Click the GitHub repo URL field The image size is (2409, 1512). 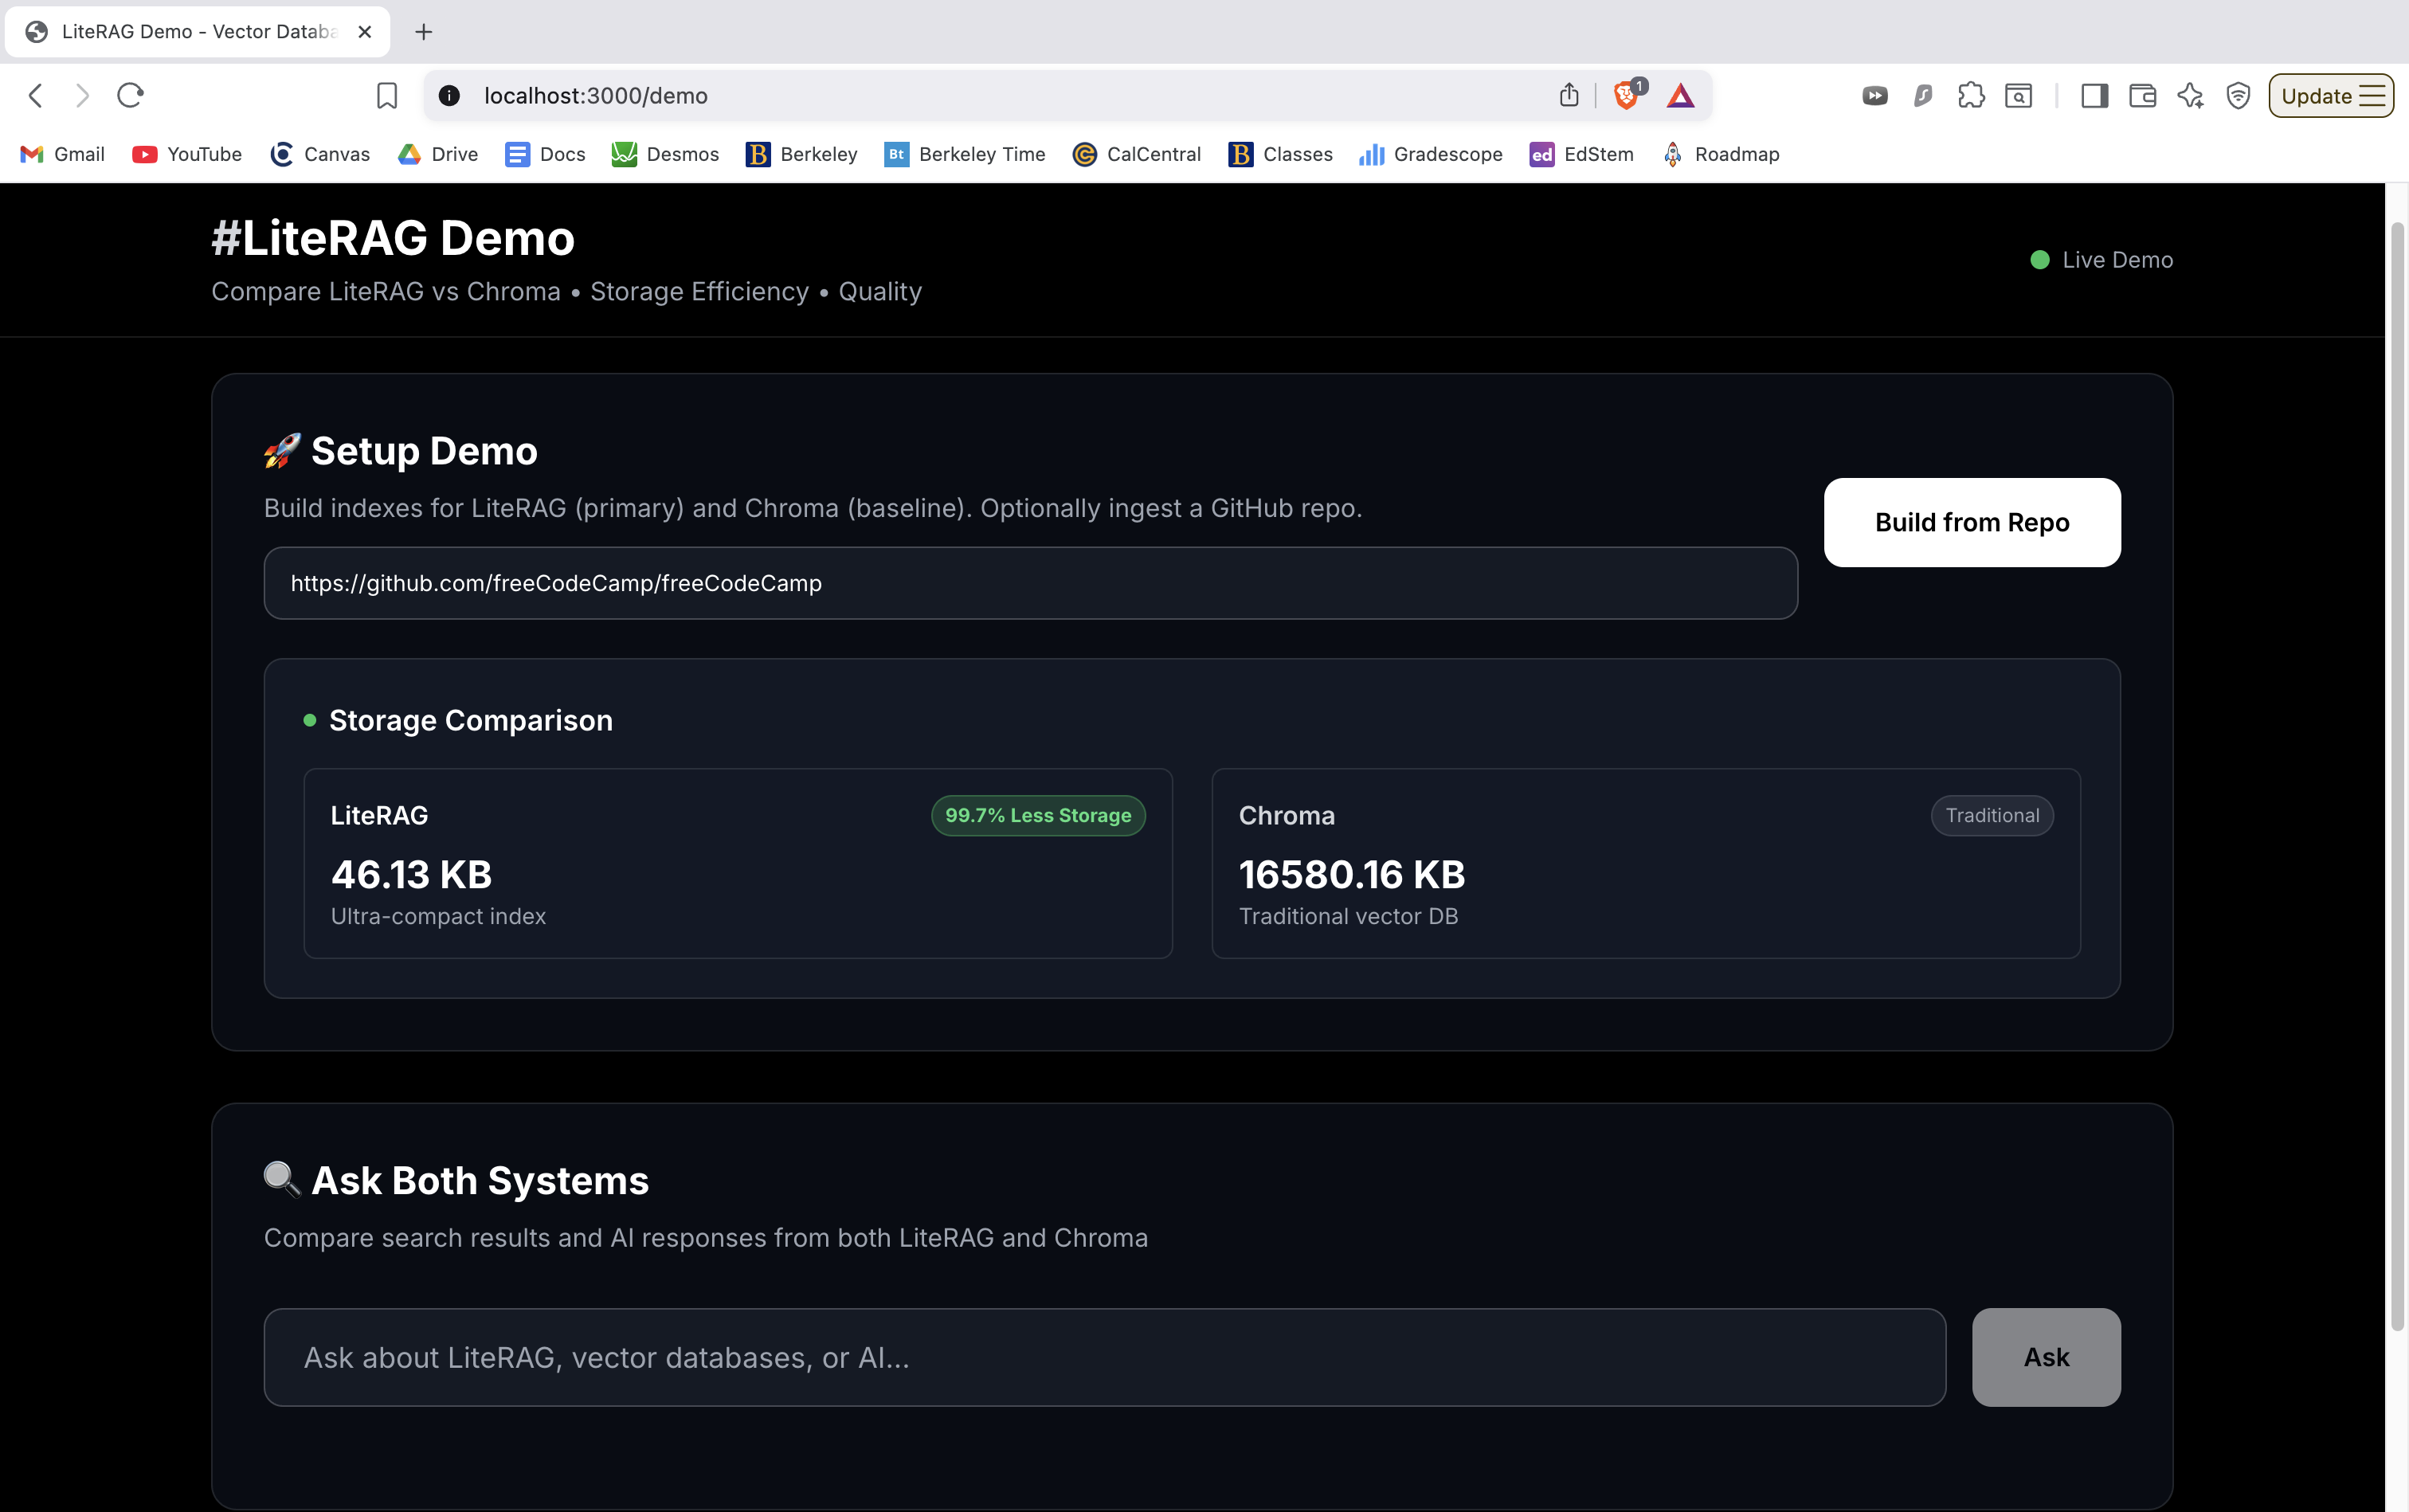pos(1030,583)
